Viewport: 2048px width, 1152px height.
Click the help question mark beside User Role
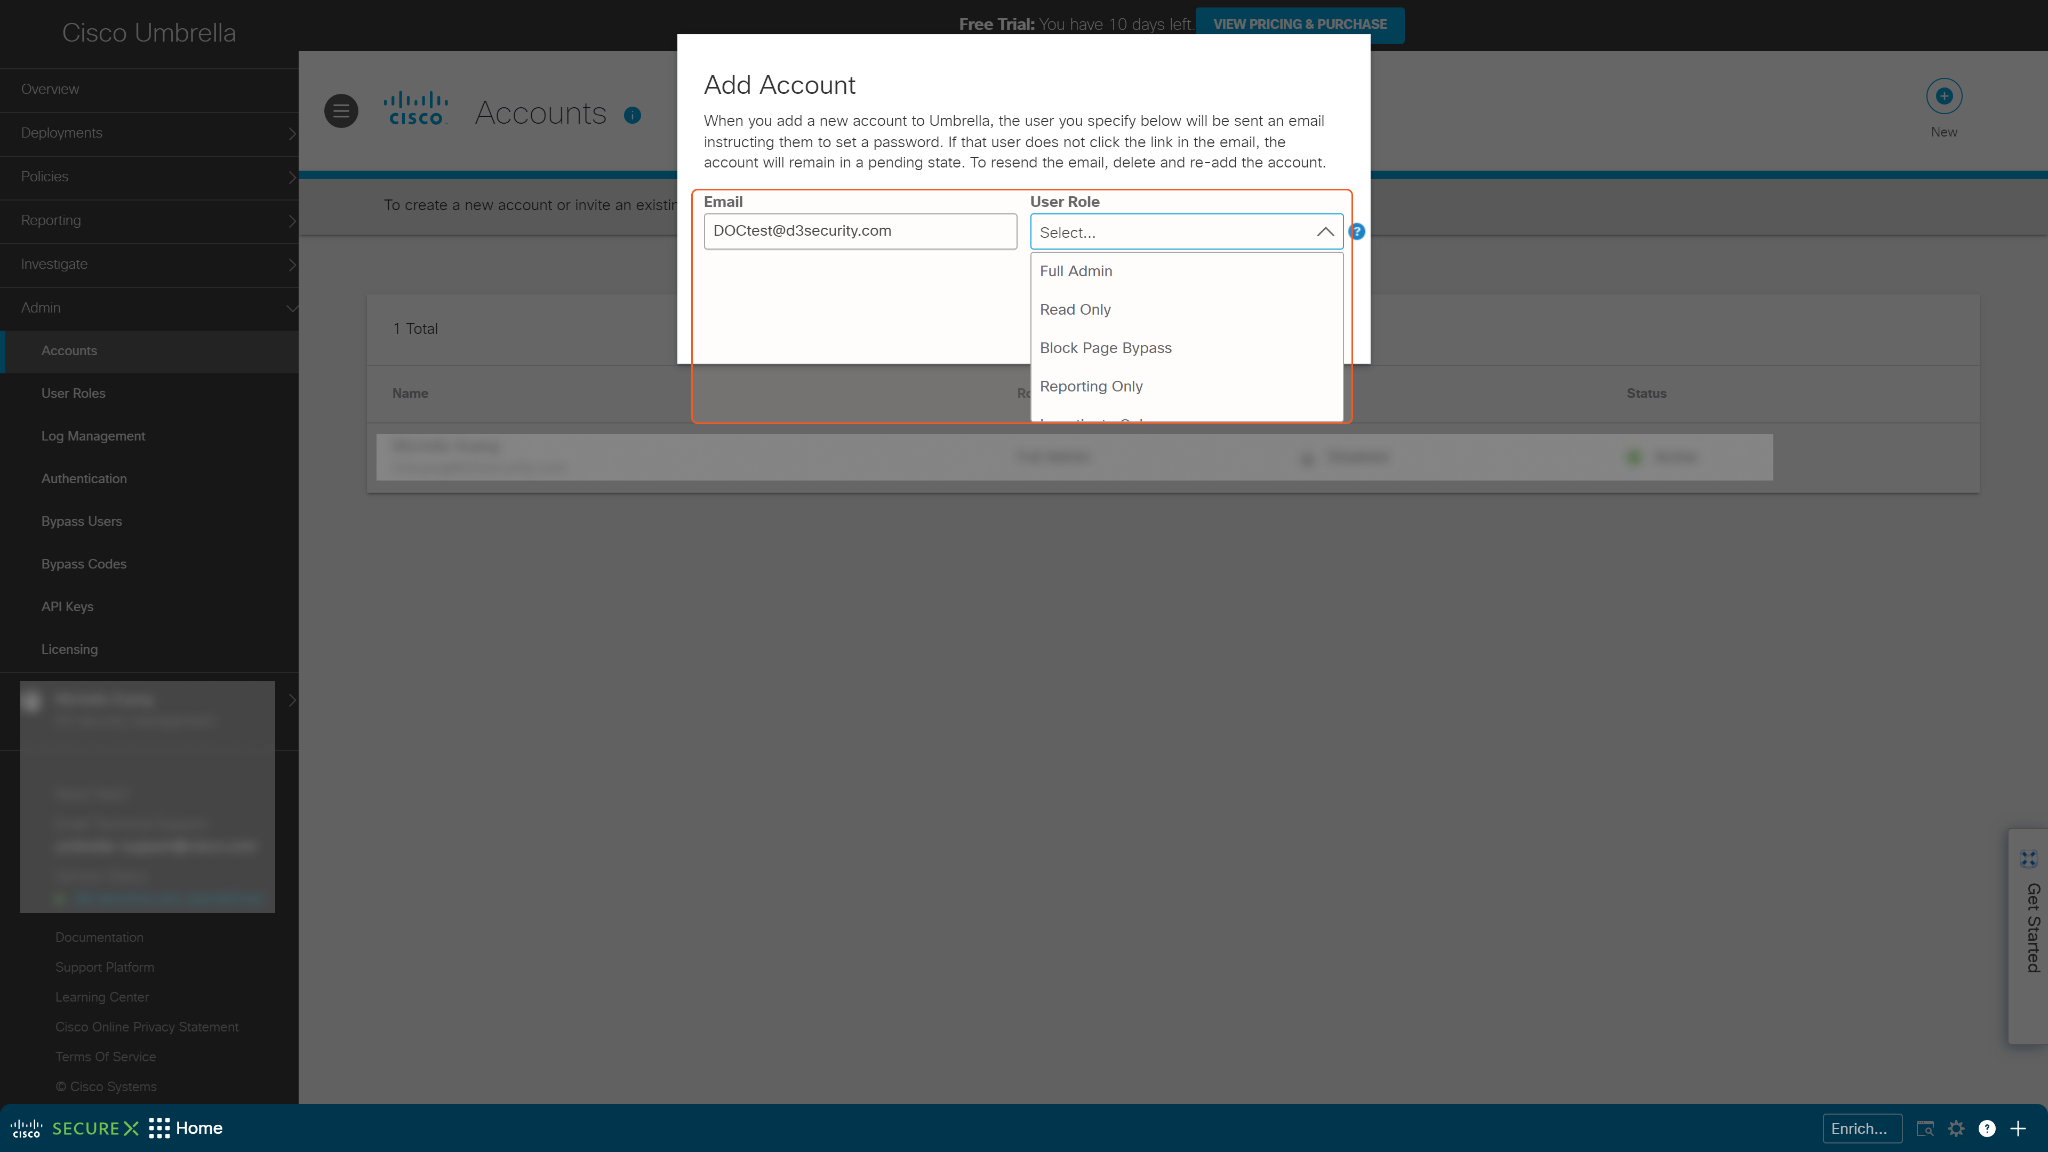(1357, 232)
